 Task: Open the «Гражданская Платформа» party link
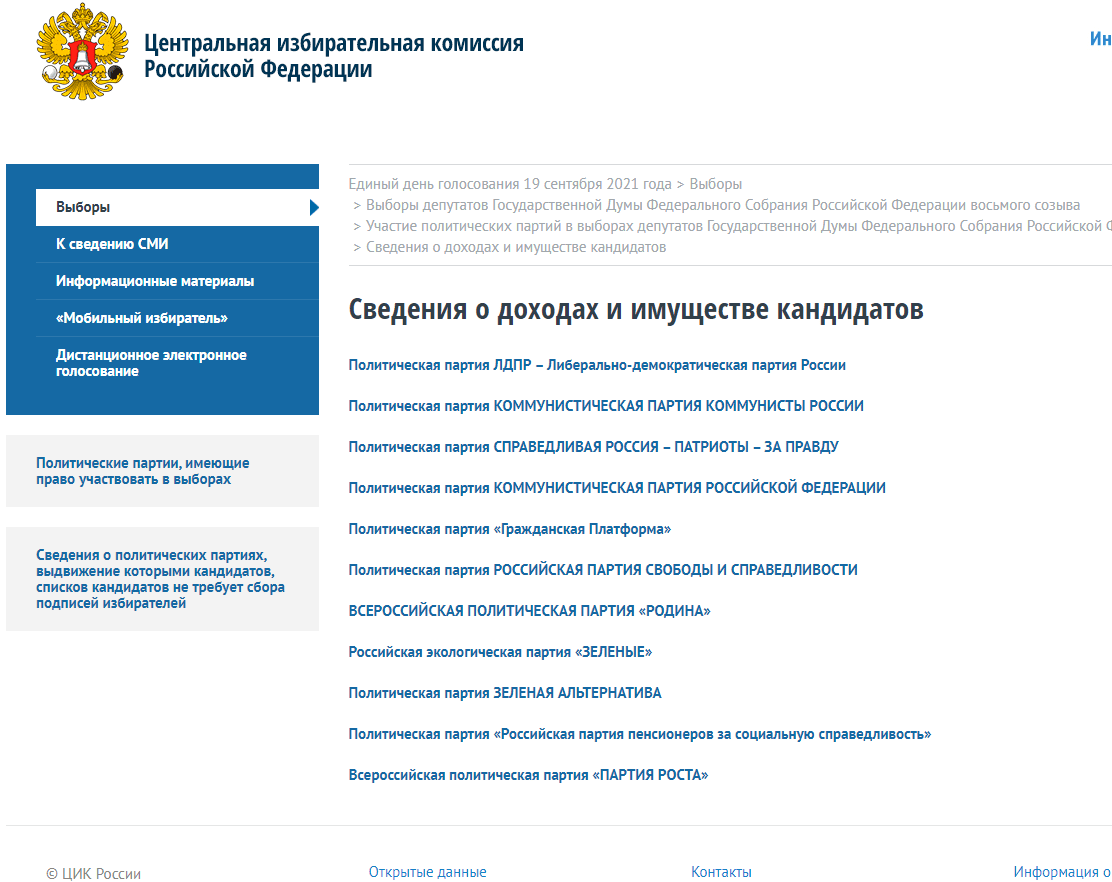coord(509,529)
